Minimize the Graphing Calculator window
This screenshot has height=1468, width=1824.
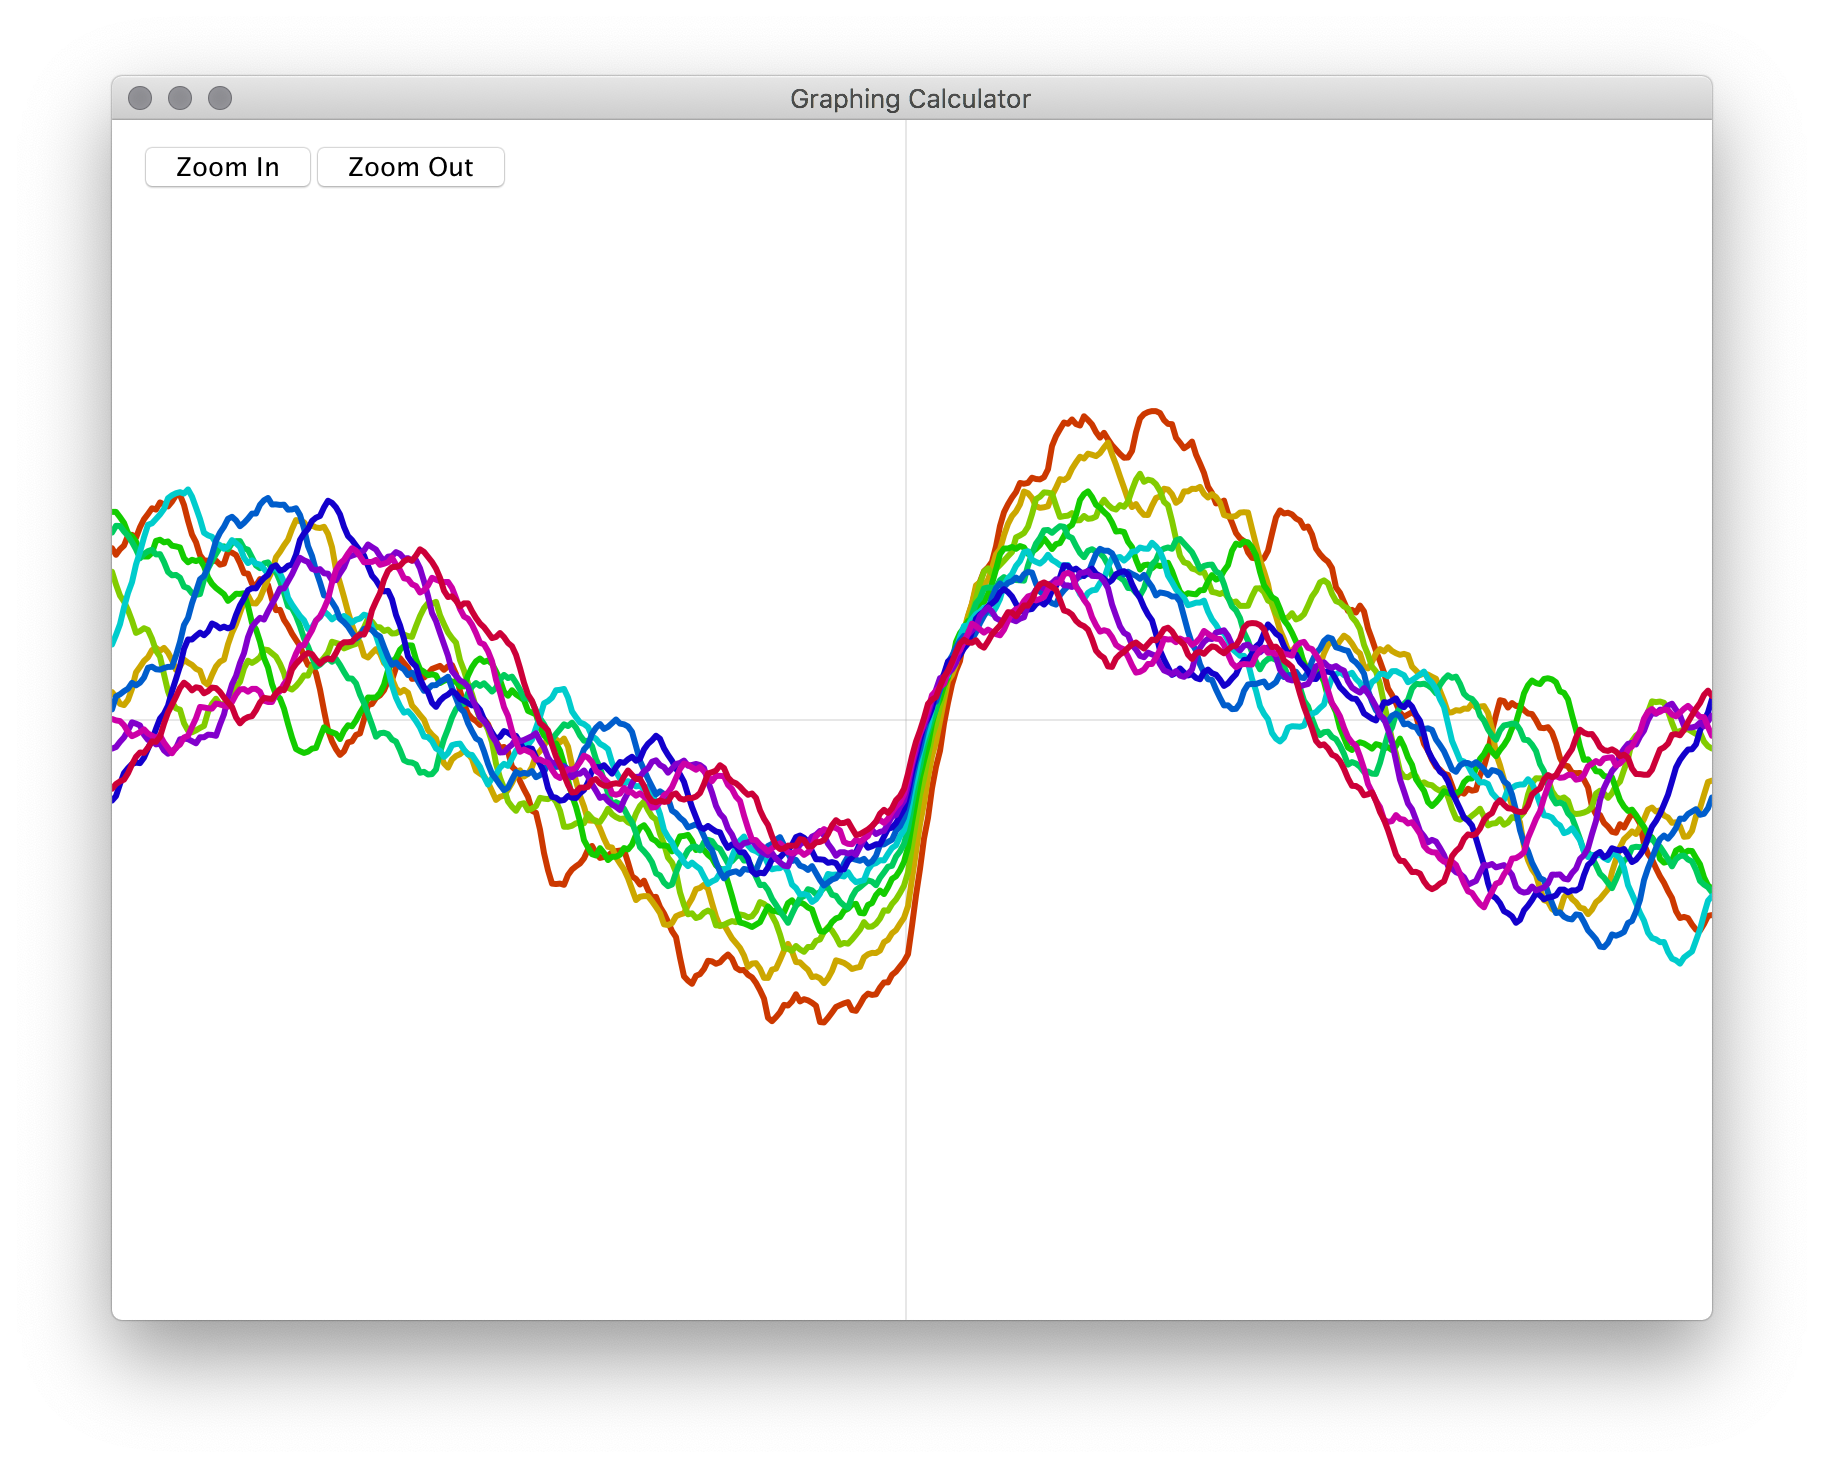coord(180,97)
